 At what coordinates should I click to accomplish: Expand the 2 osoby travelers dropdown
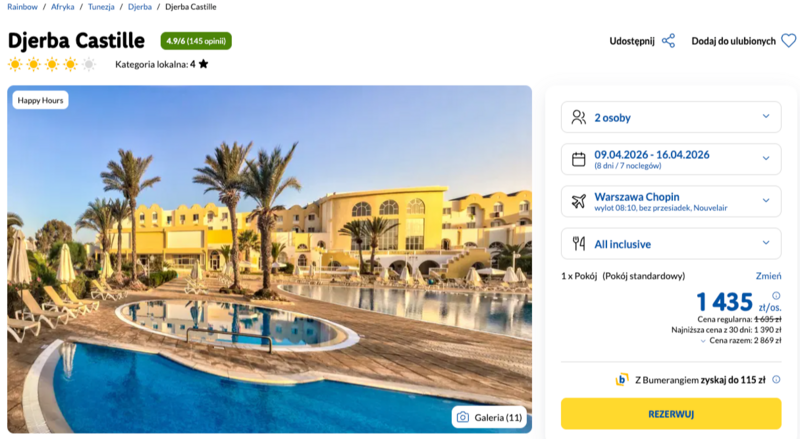coord(671,117)
